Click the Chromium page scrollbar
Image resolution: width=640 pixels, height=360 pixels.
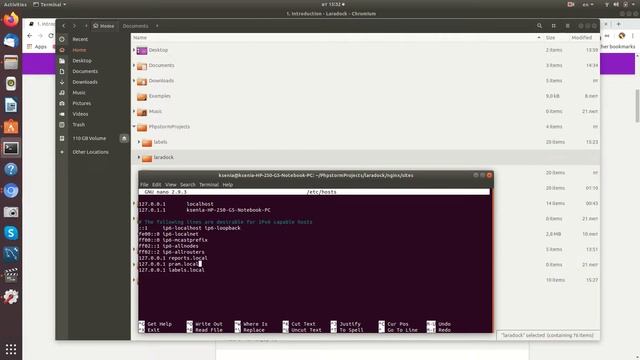pos(637,105)
